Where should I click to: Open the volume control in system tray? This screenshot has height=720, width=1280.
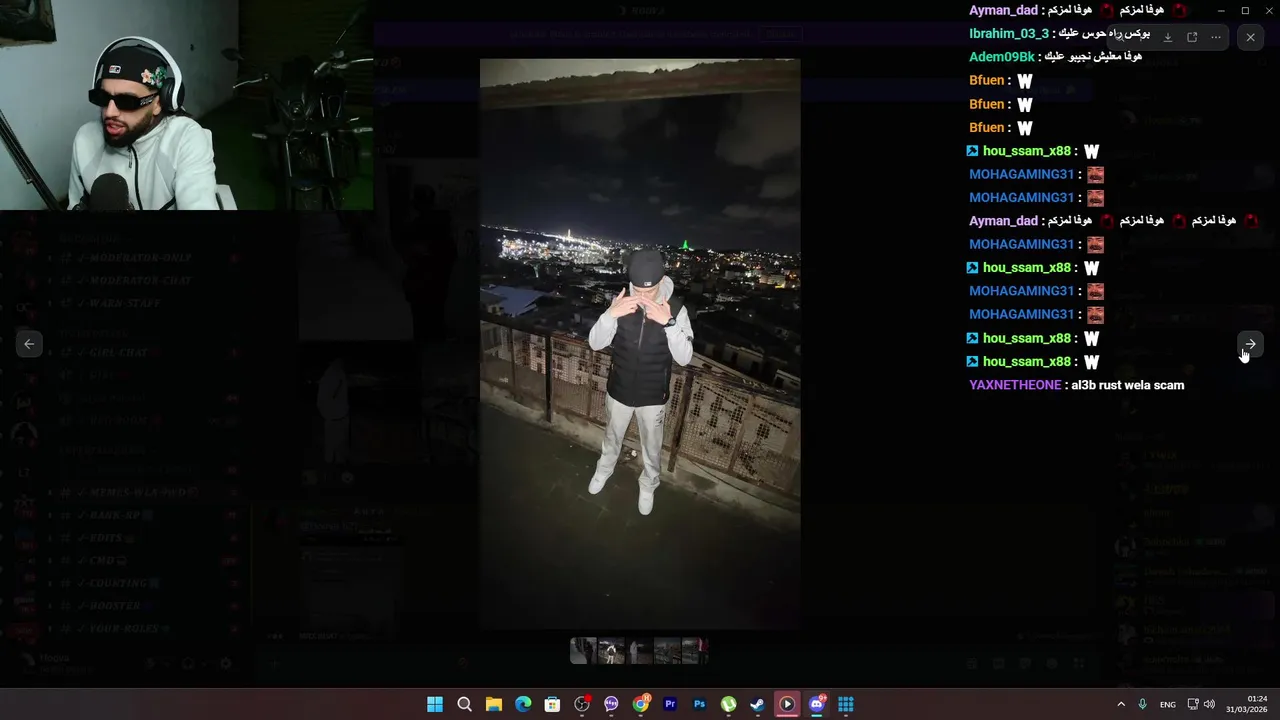click(1209, 704)
